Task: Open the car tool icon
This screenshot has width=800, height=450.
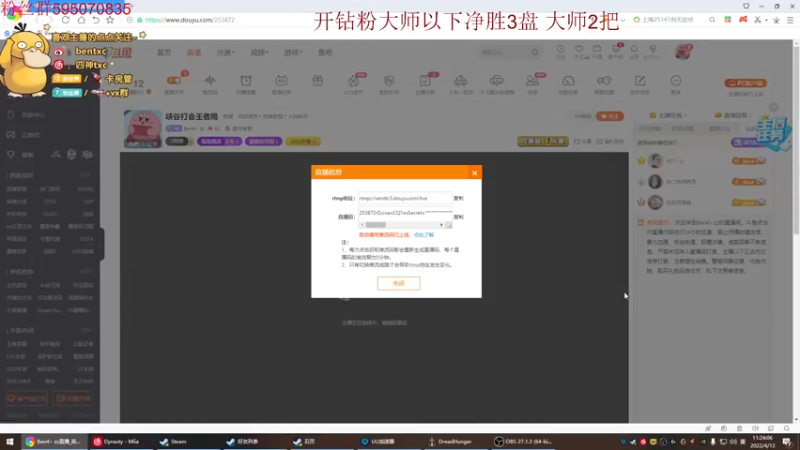Action: (461, 83)
